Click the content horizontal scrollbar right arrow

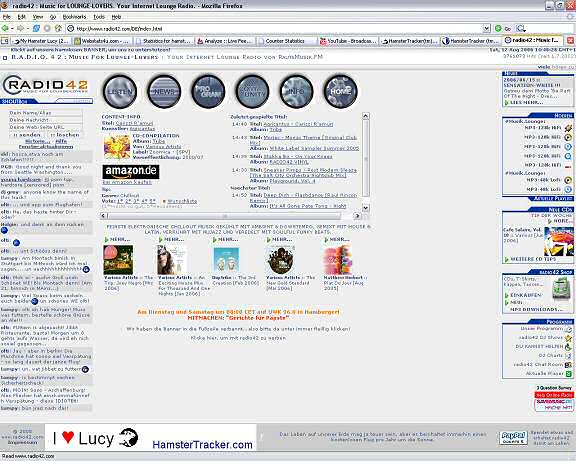pyautogui.click(x=357, y=216)
